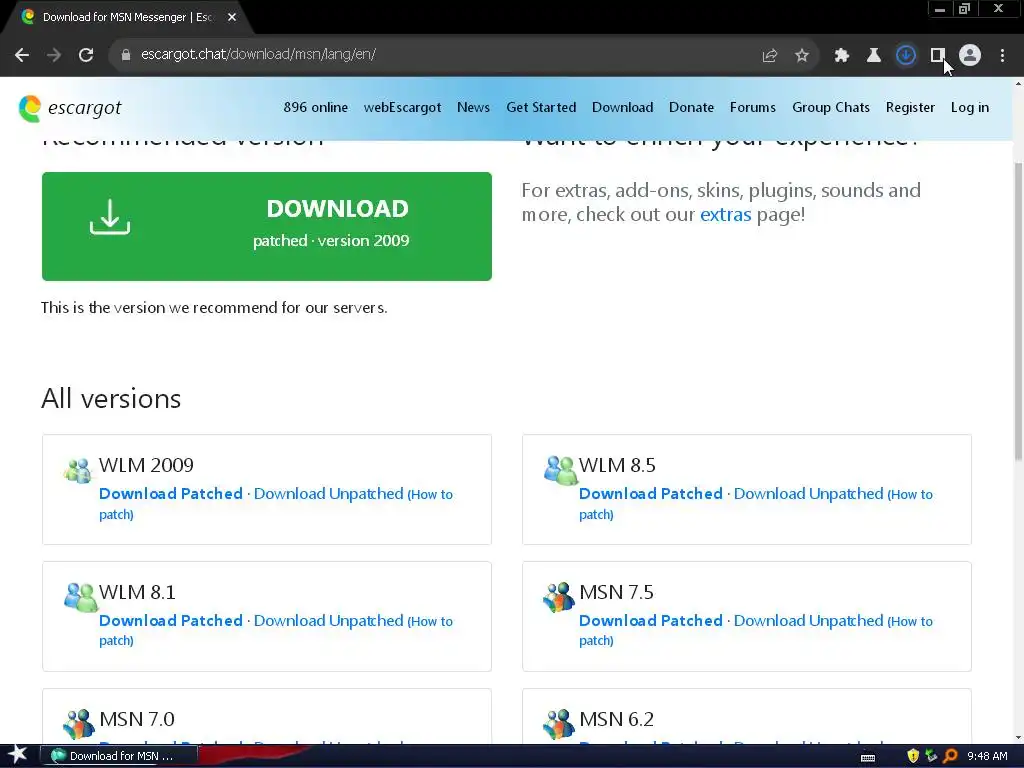The width and height of the screenshot is (1024, 768).
Task: Click the download arrow icon on green button
Action: pos(110,217)
